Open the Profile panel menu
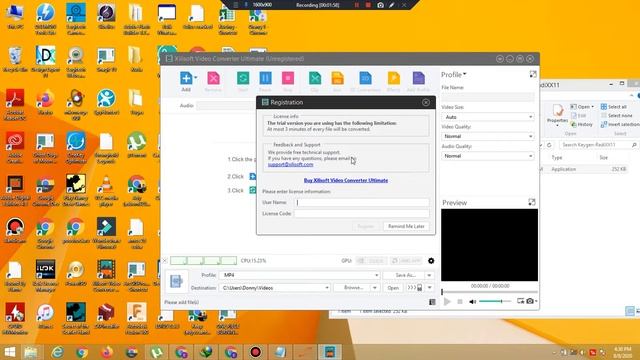The height and width of the screenshot is (360, 640). (453, 75)
